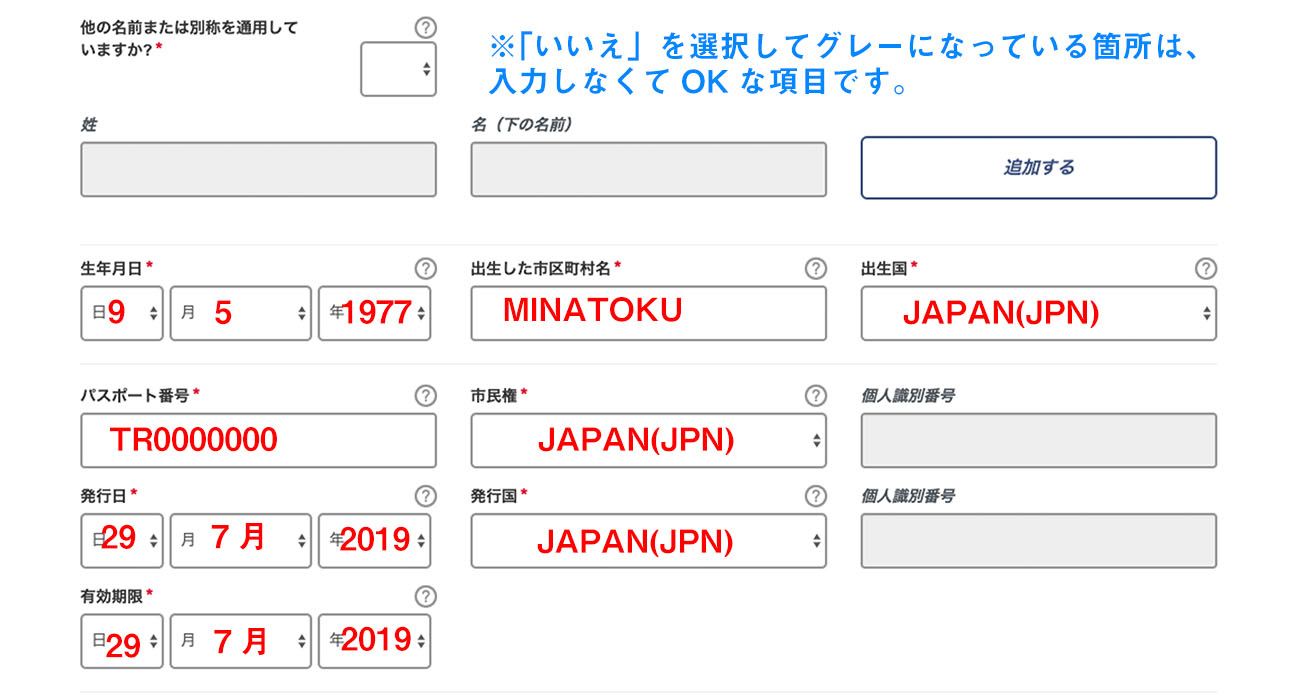Viewport: 1300px width, 700px height.
Task: Open the 有効期限 expiry month dropdown
Action: tap(240, 641)
